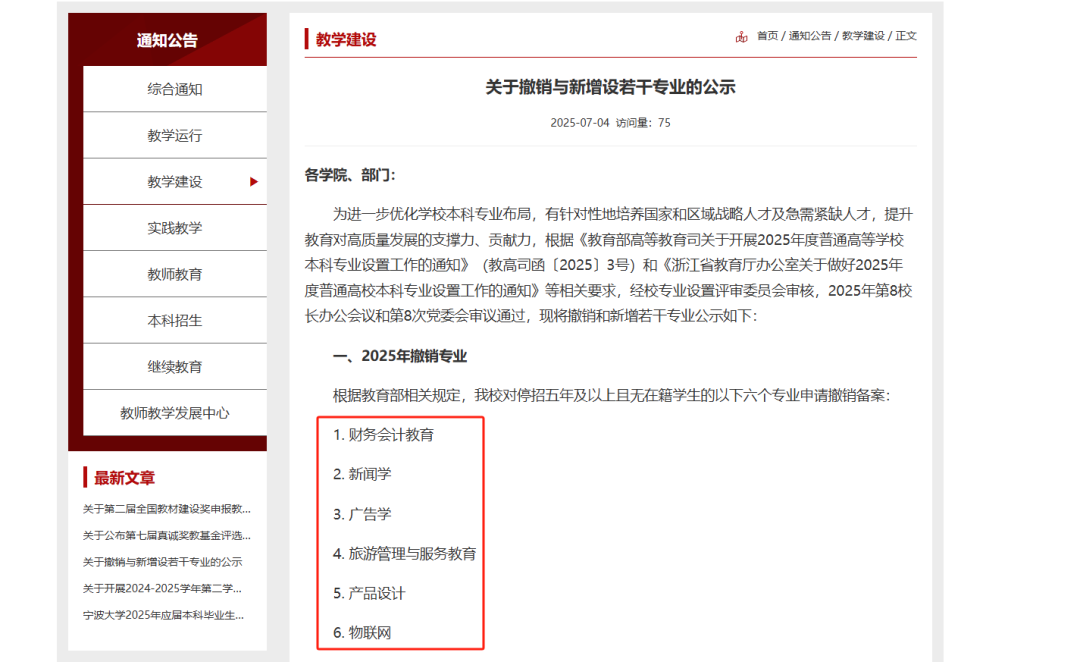Image resolution: width=1080 pixels, height=662 pixels.
Task: Open the 综合通知 section in the sidebar
Action: coord(174,88)
